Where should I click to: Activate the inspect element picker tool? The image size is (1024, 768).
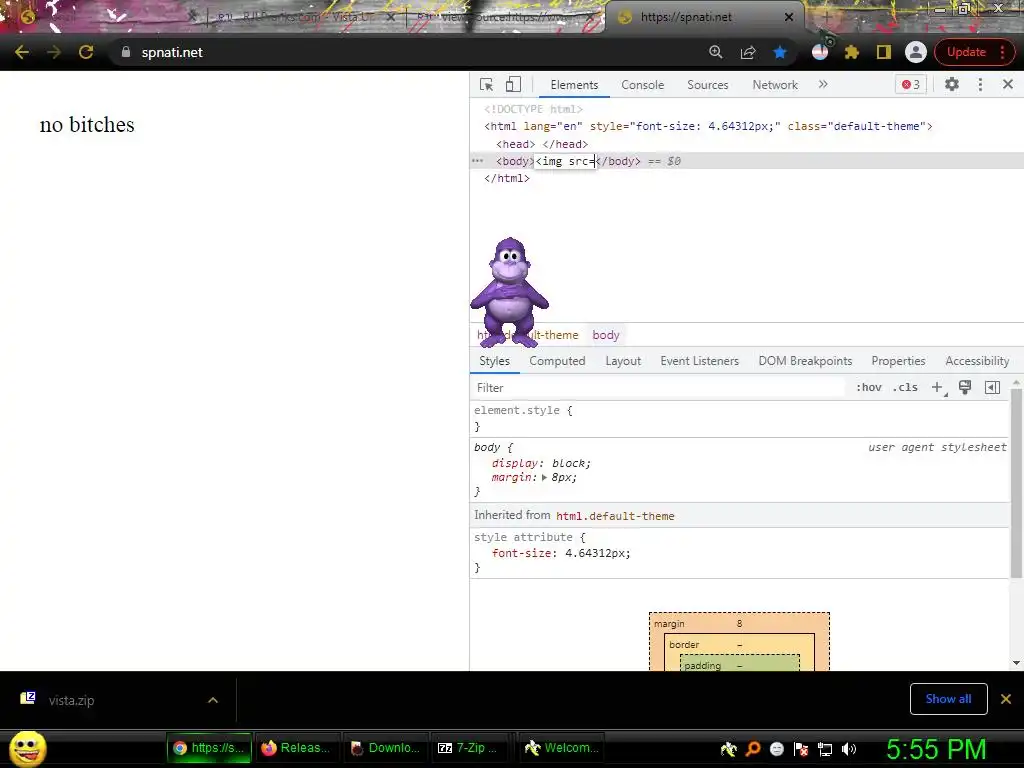(x=487, y=84)
